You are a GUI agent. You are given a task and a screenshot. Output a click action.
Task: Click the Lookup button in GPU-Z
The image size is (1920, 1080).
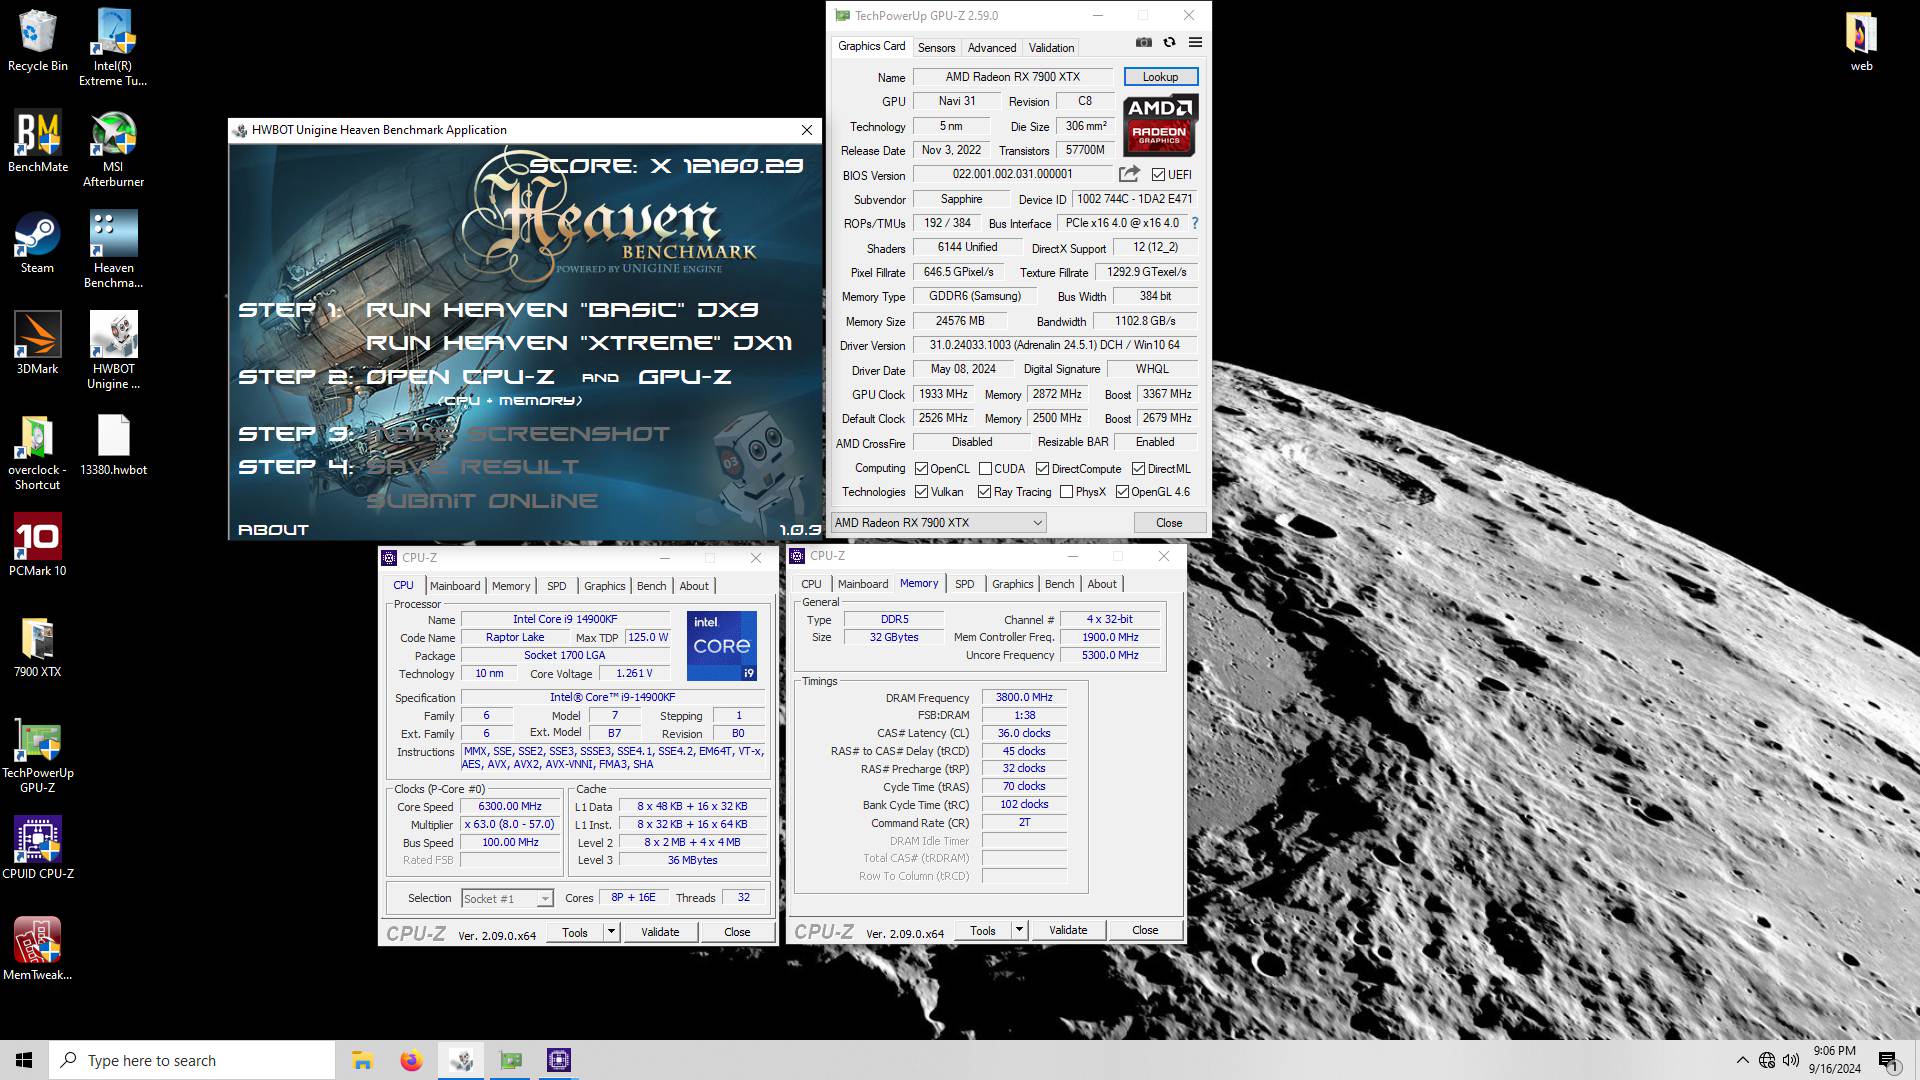(x=1160, y=77)
